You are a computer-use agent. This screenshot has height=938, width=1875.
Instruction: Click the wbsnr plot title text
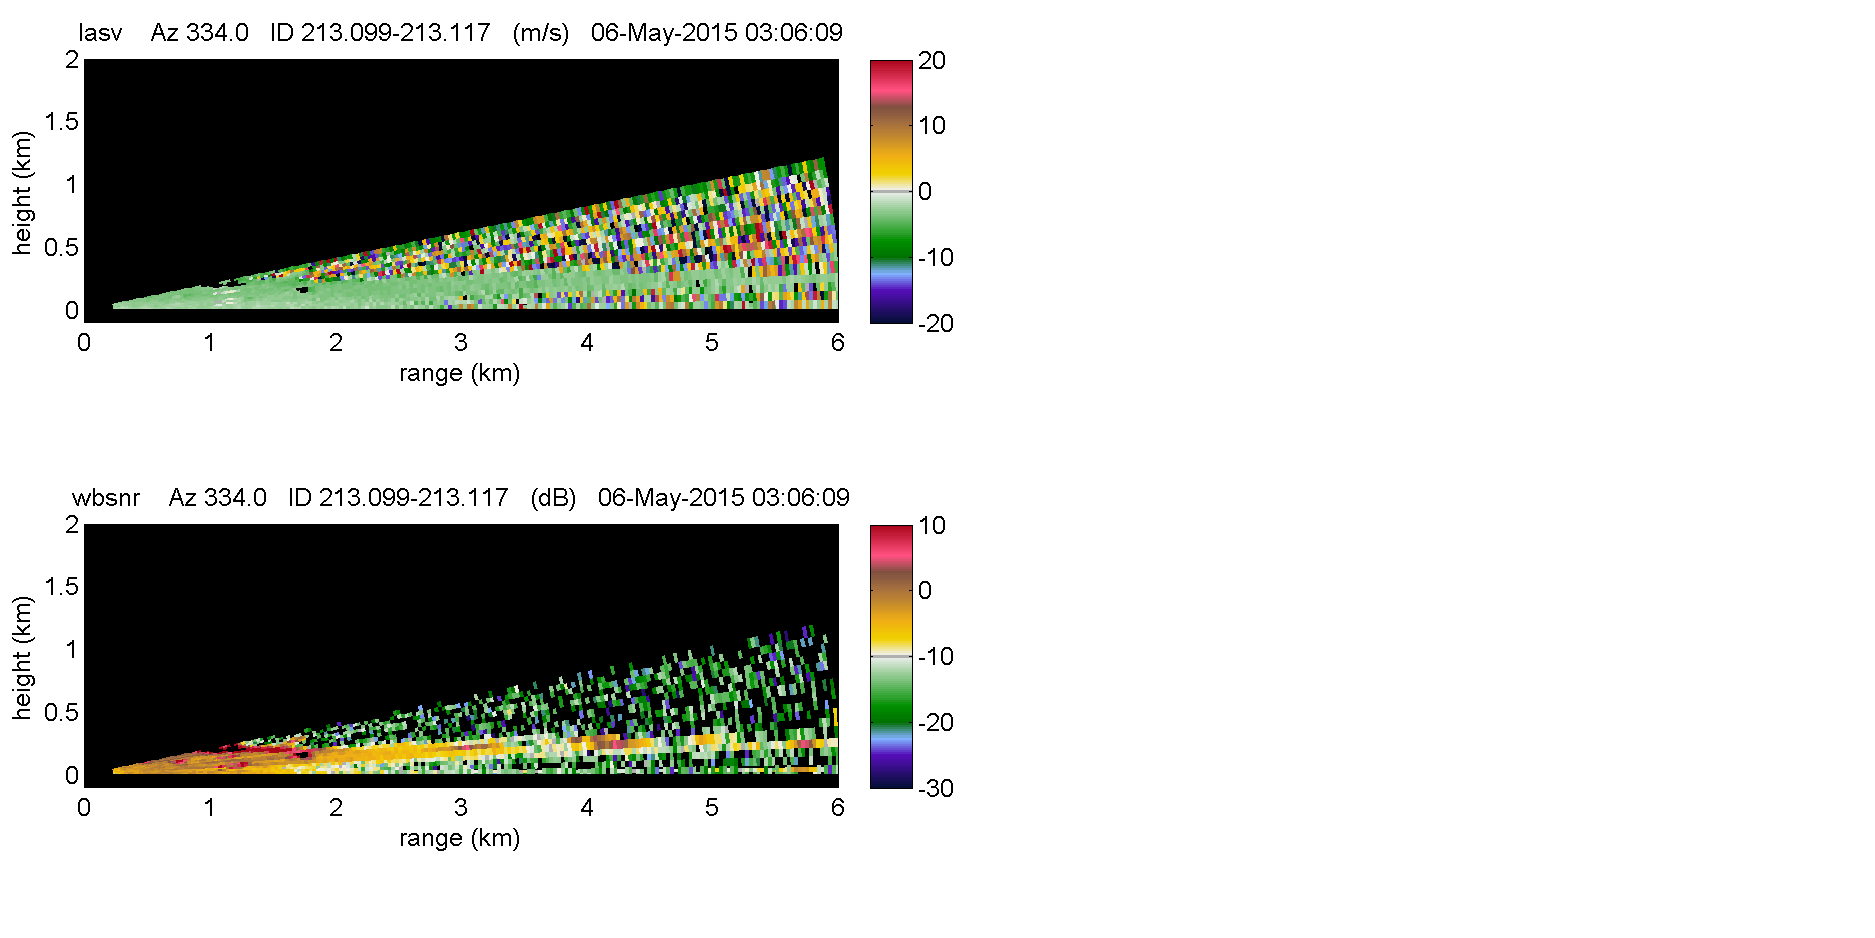point(461,498)
